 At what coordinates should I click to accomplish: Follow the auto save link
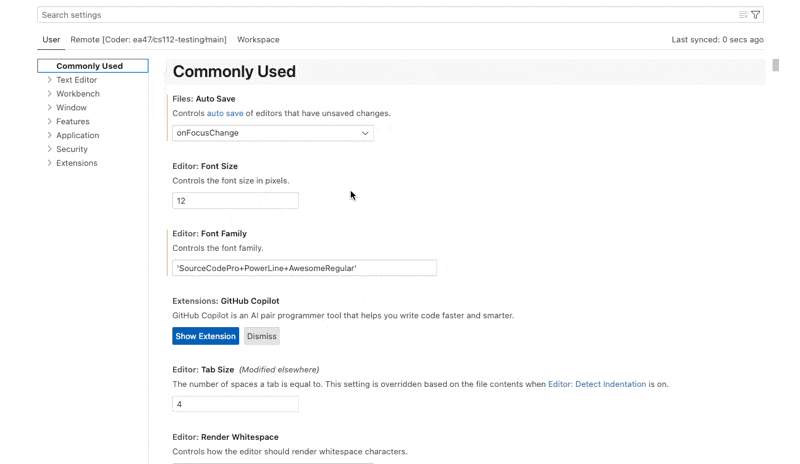click(x=225, y=114)
